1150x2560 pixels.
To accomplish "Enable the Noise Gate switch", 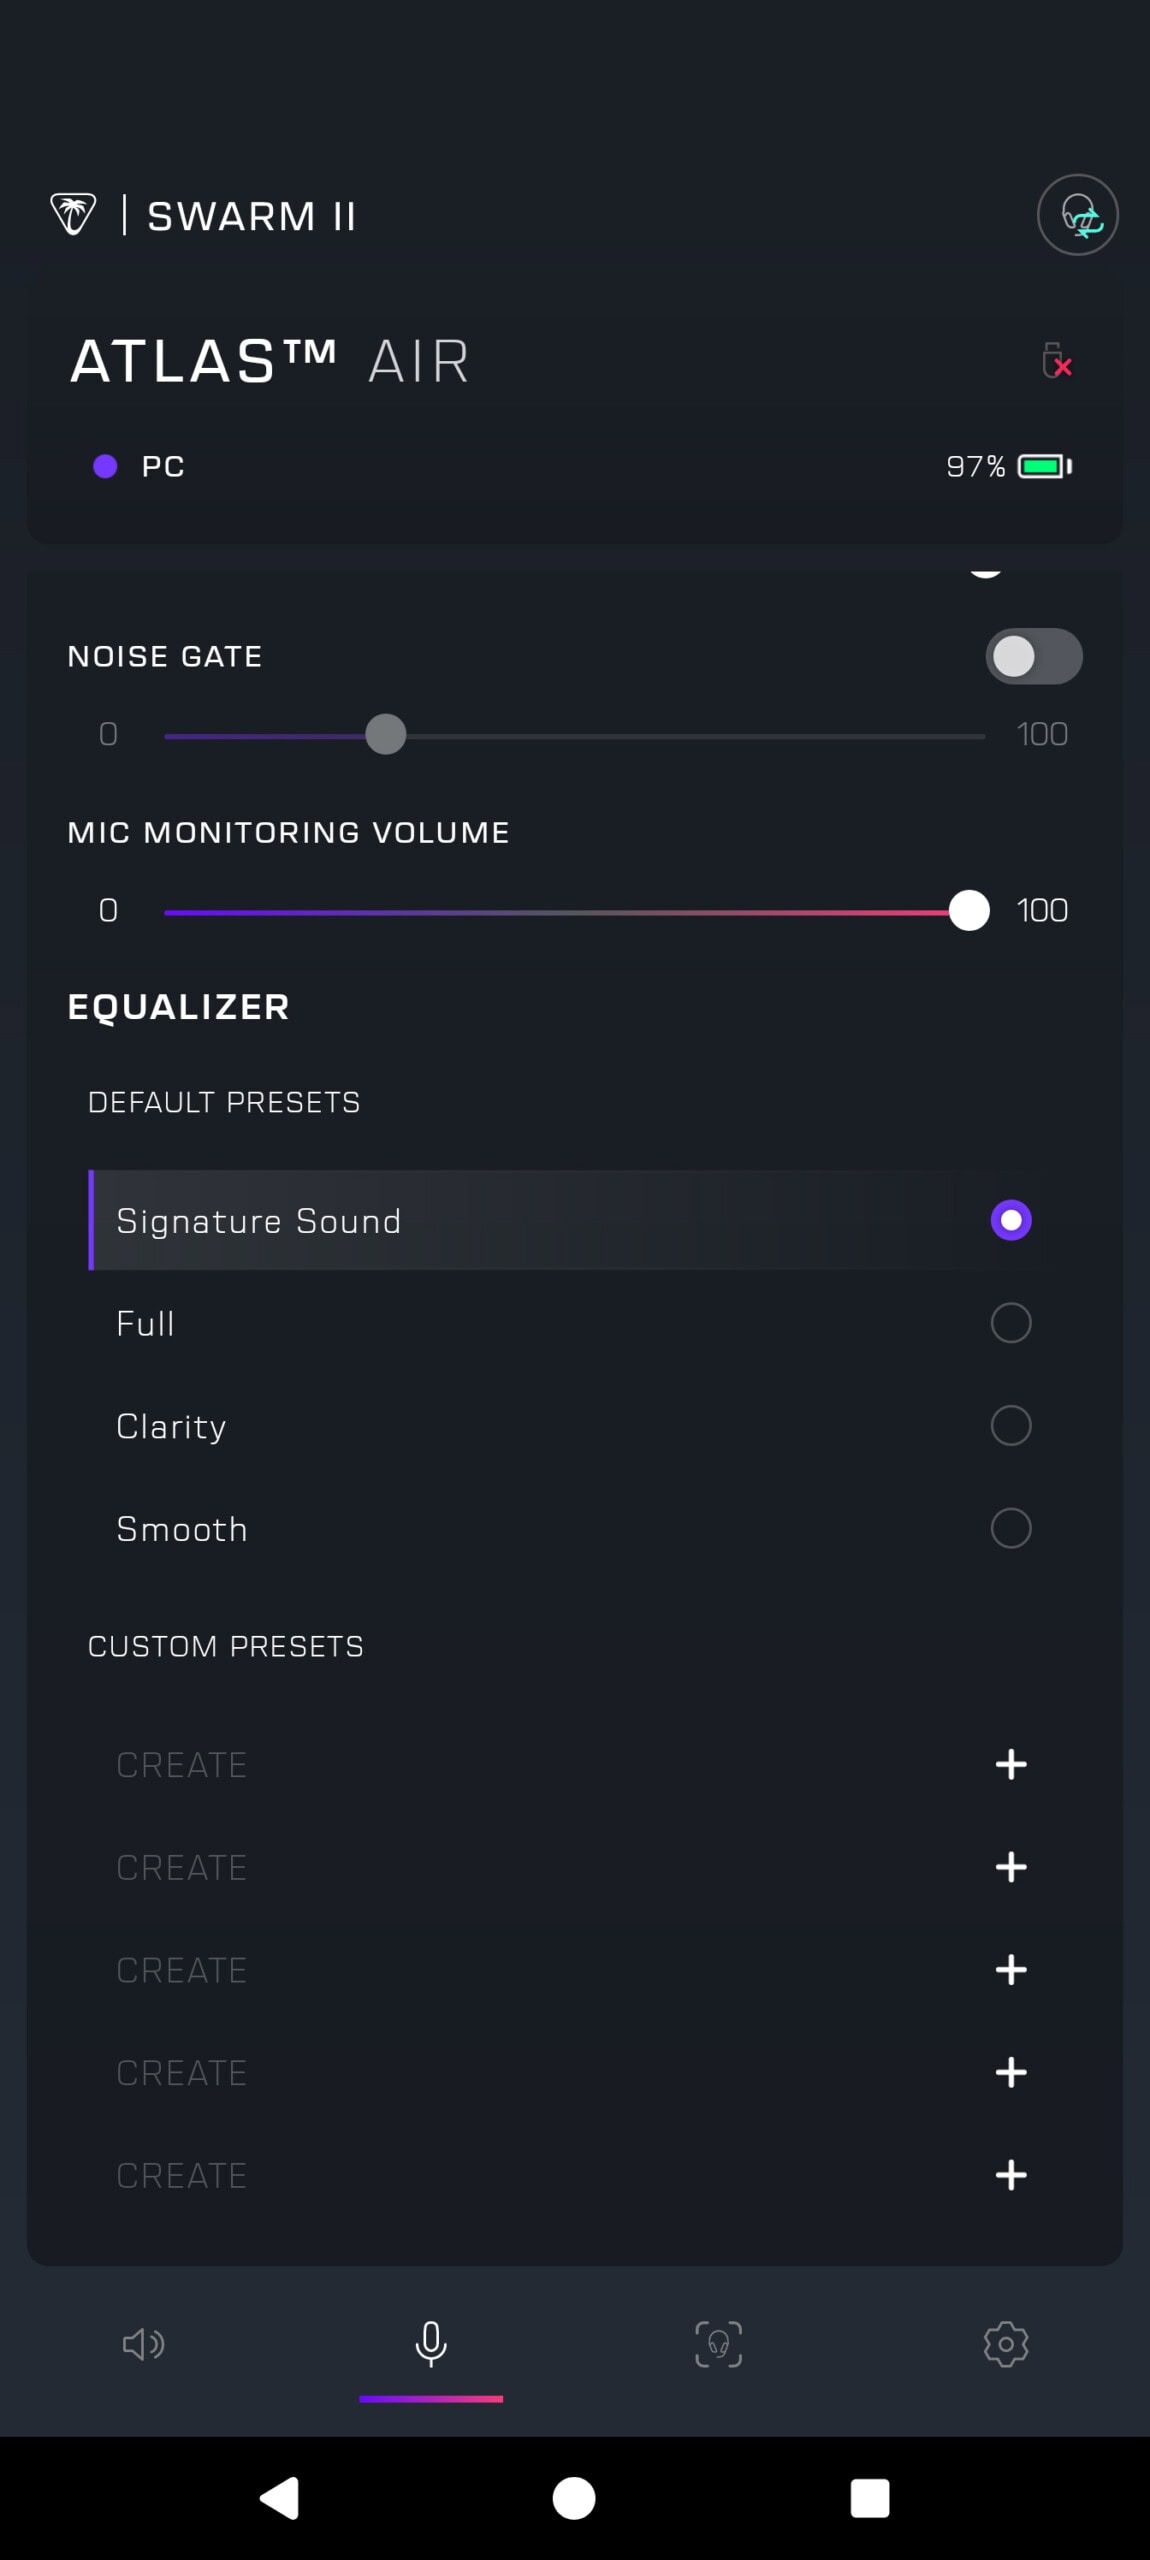I will tap(1033, 657).
